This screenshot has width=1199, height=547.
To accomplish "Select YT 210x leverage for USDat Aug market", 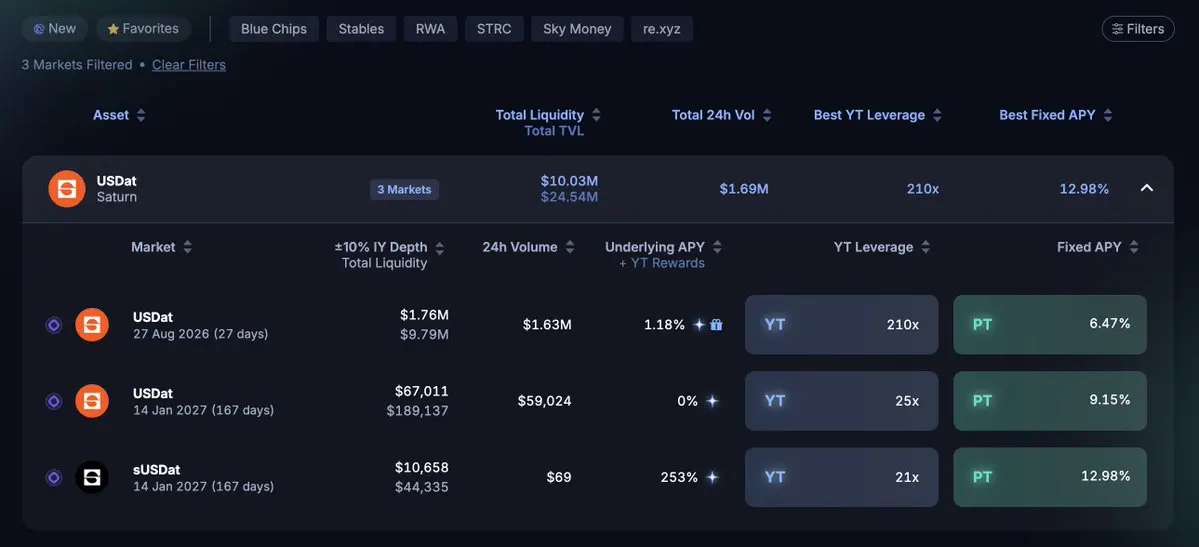I will point(842,324).
